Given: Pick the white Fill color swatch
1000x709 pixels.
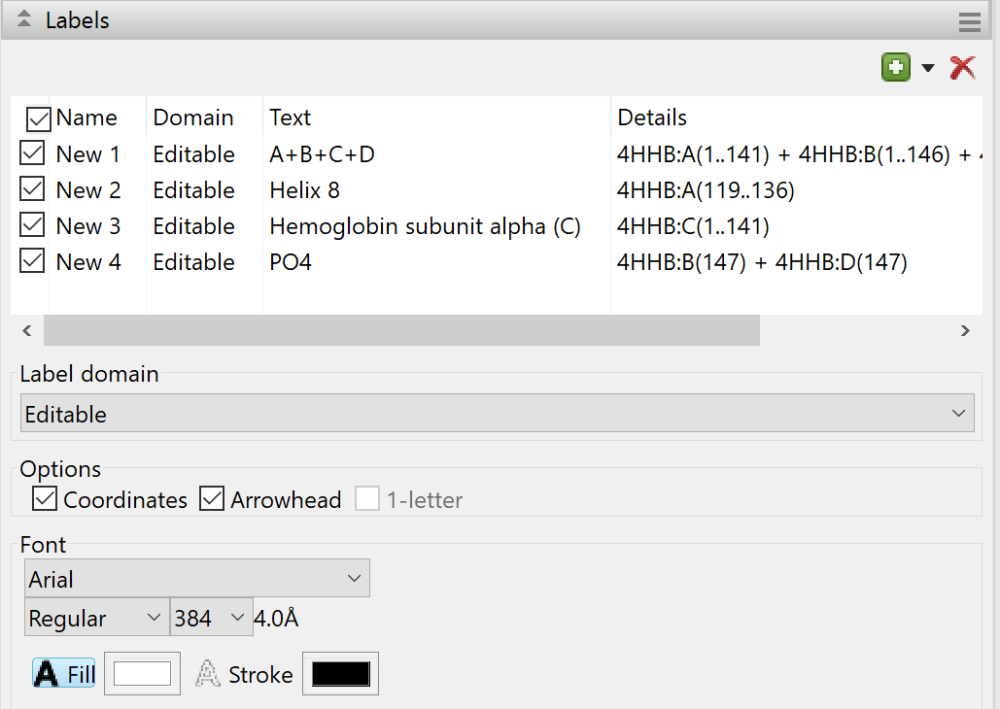Looking at the screenshot, I should [142, 674].
